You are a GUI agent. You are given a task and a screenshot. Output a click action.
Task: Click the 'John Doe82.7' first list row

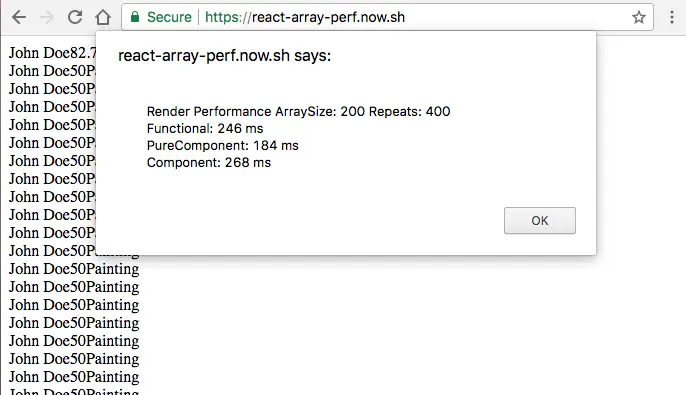[52, 53]
